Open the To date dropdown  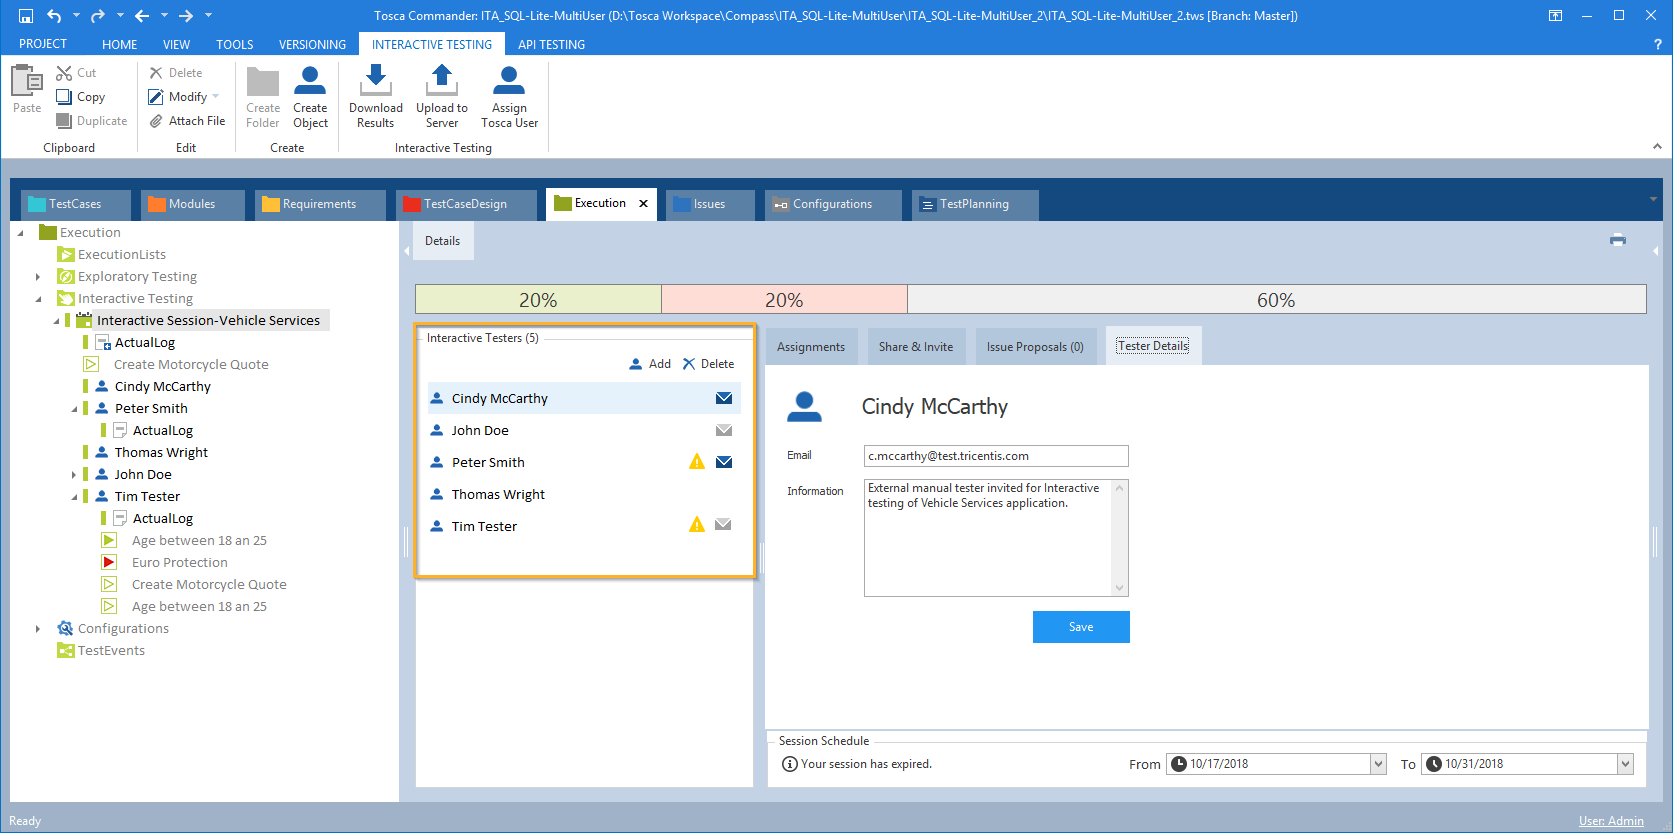tap(1624, 764)
